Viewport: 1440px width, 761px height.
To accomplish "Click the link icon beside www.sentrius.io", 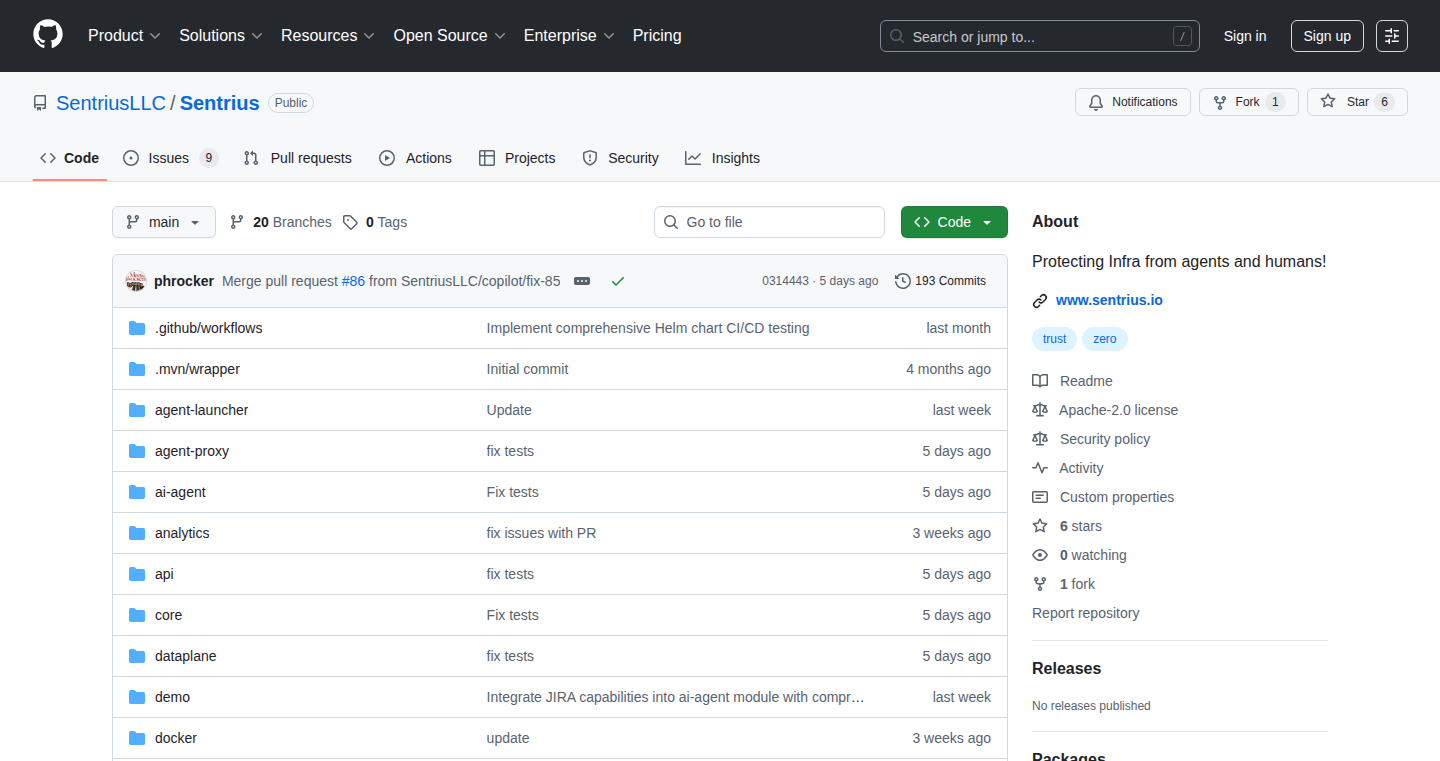I will pyautogui.click(x=1040, y=300).
